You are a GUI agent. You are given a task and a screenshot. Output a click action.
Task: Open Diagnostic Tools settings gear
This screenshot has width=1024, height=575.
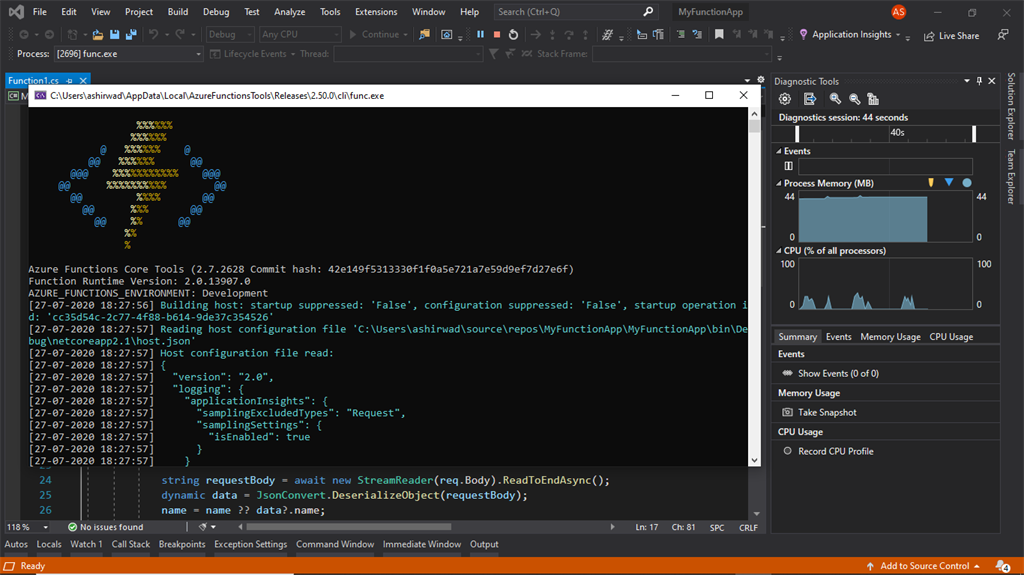pyautogui.click(x=784, y=99)
